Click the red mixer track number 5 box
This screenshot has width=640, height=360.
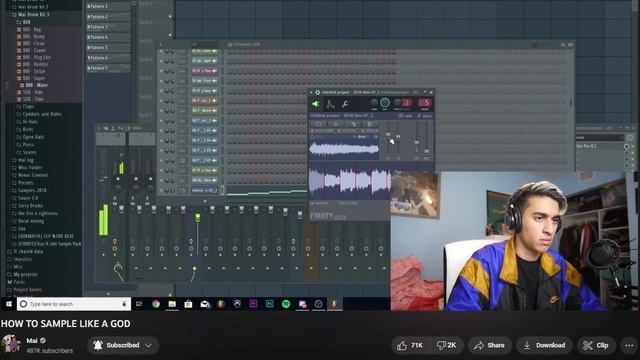425,103
